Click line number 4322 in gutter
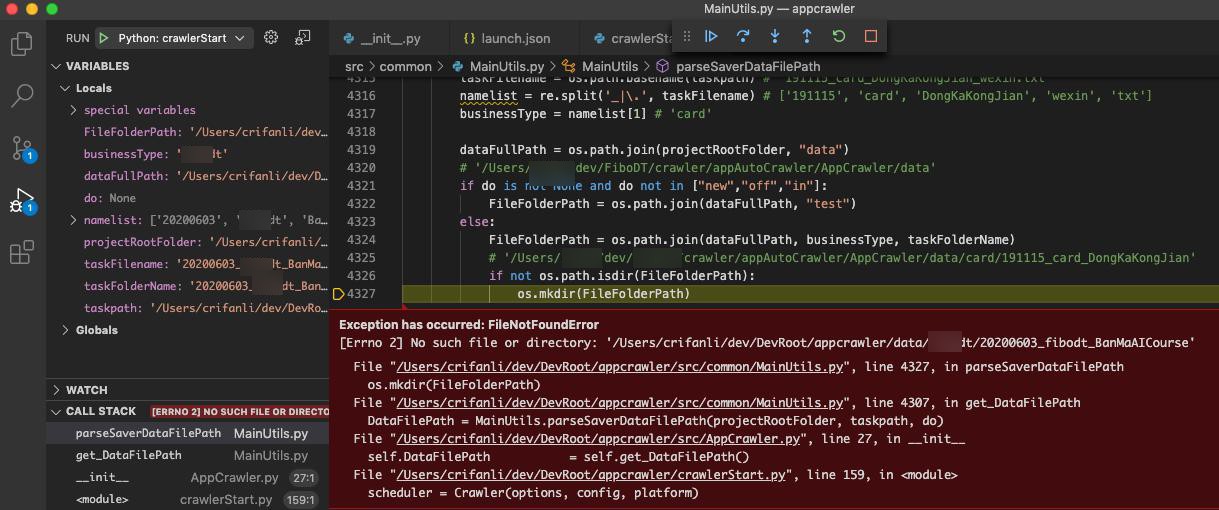1219x510 pixels. point(360,204)
